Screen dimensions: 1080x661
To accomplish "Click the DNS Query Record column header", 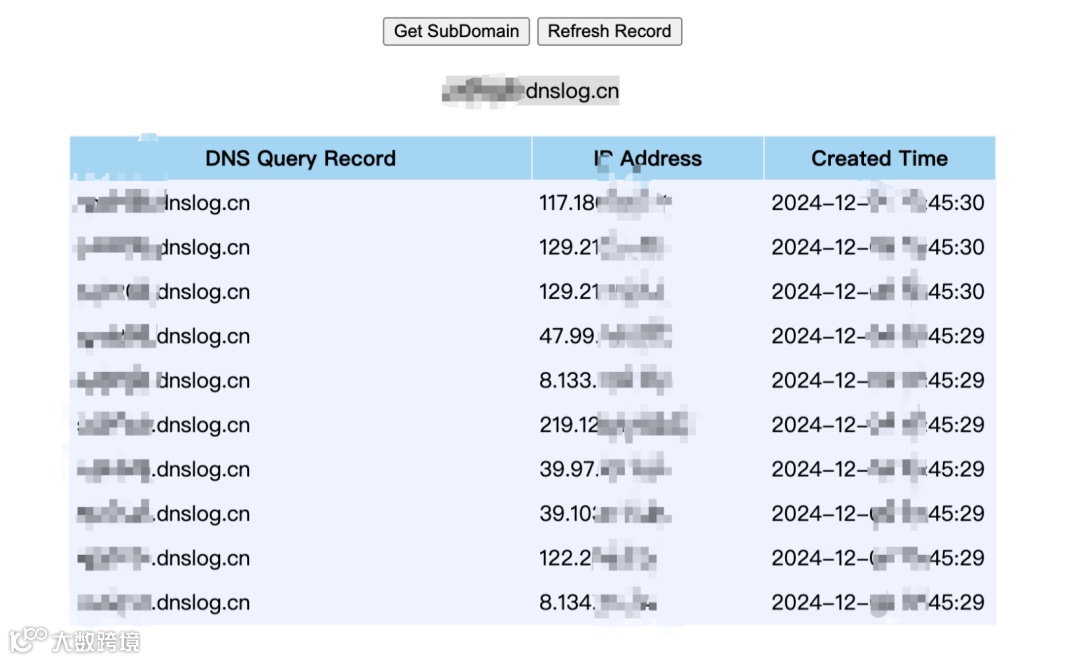I will pos(300,158).
